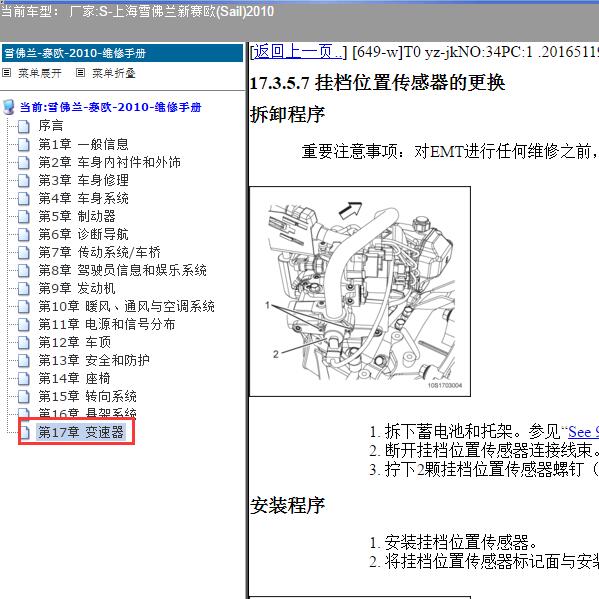599x599 pixels.
Task: Open chapter 第15章 转向系统
Action: pos(87,396)
